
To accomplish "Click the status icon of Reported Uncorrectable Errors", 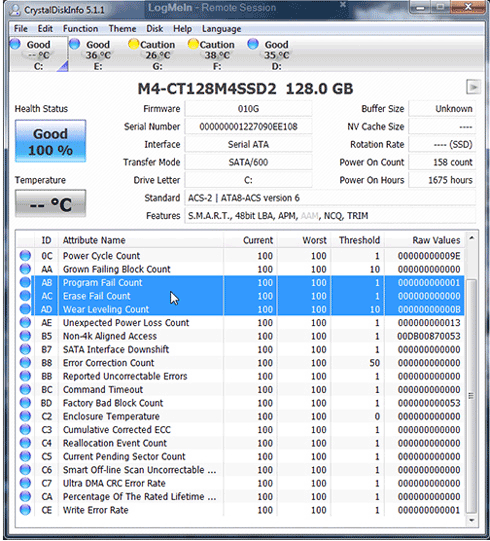I will [x=25, y=376].
